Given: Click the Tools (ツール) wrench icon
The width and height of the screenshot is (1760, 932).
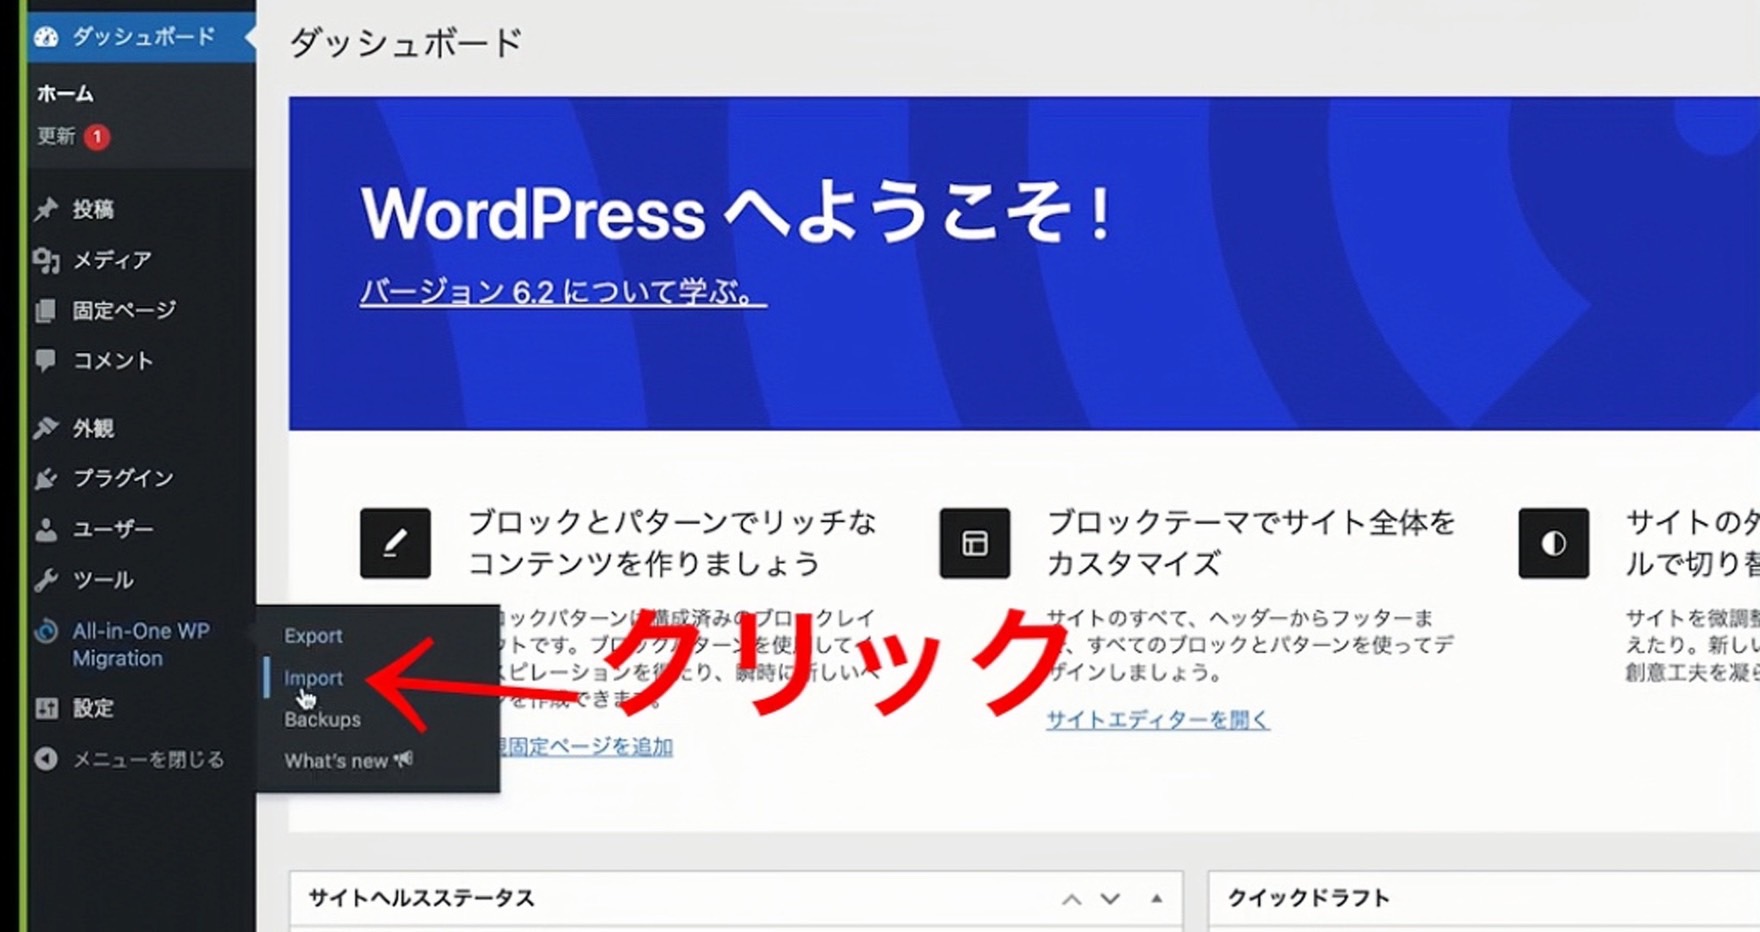Looking at the screenshot, I should (46, 580).
